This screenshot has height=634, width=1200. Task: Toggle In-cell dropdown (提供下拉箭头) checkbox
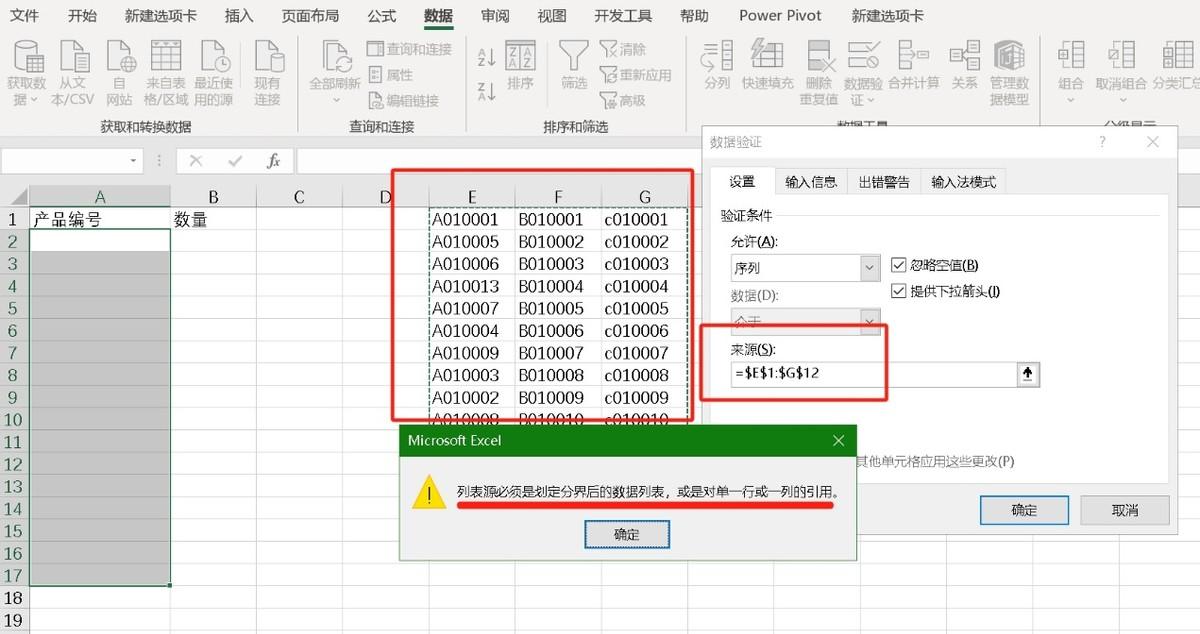(x=898, y=291)
